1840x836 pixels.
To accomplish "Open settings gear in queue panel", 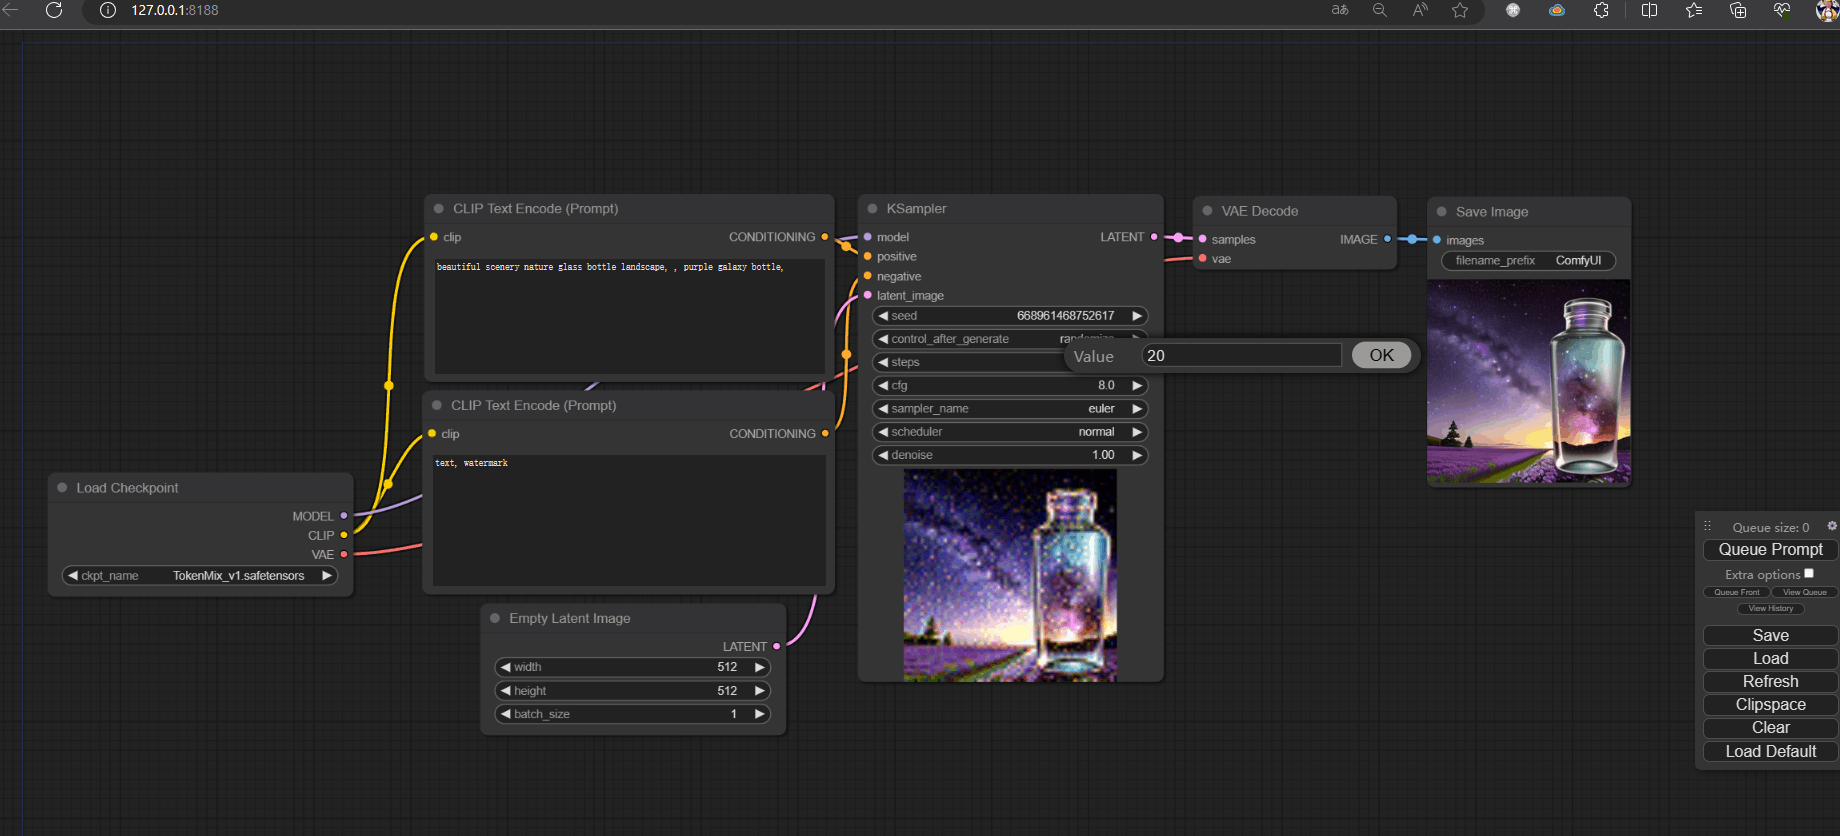I will 1832,526.
